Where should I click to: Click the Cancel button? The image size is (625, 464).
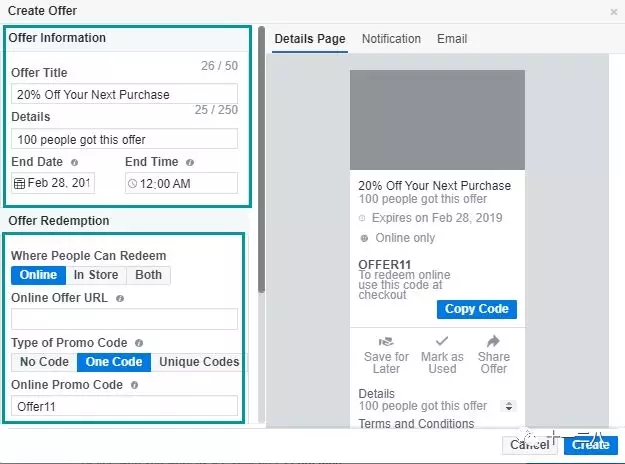pyautogui.click(x=530, y=444)
